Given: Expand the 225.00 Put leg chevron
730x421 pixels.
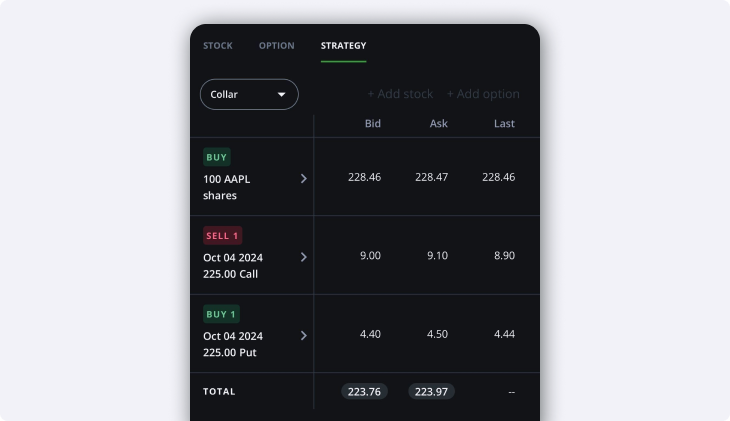Looking at the screenshot, I should (304, 335).
